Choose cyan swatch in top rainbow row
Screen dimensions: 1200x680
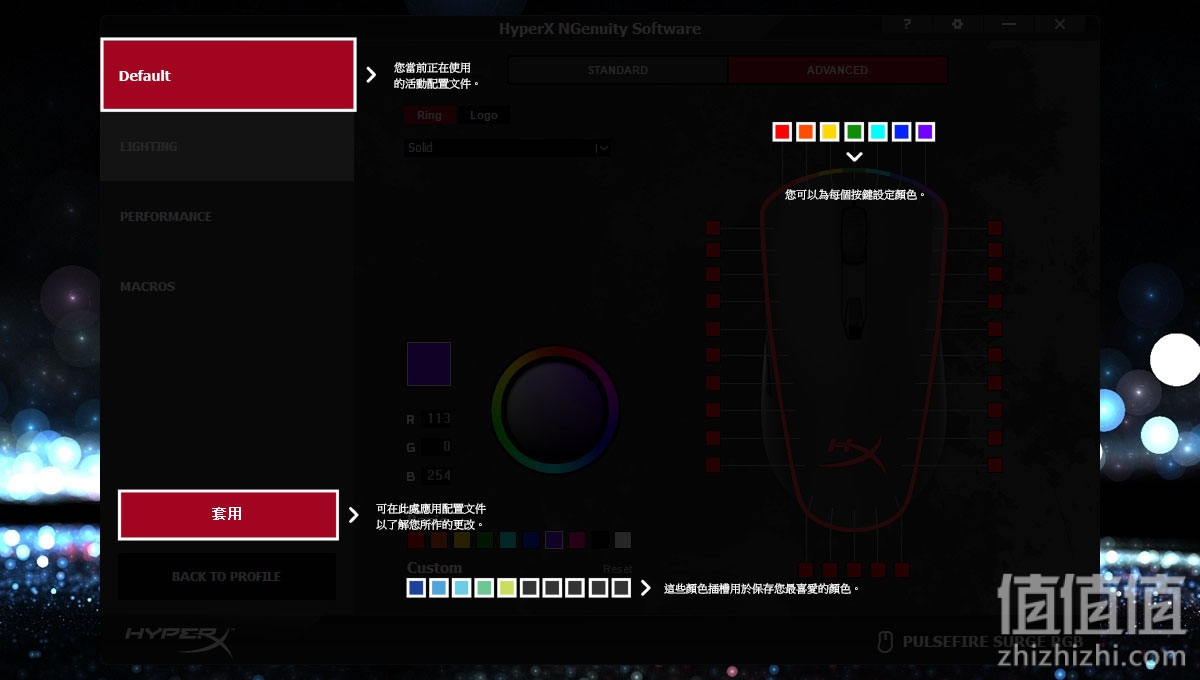[878, 132]
